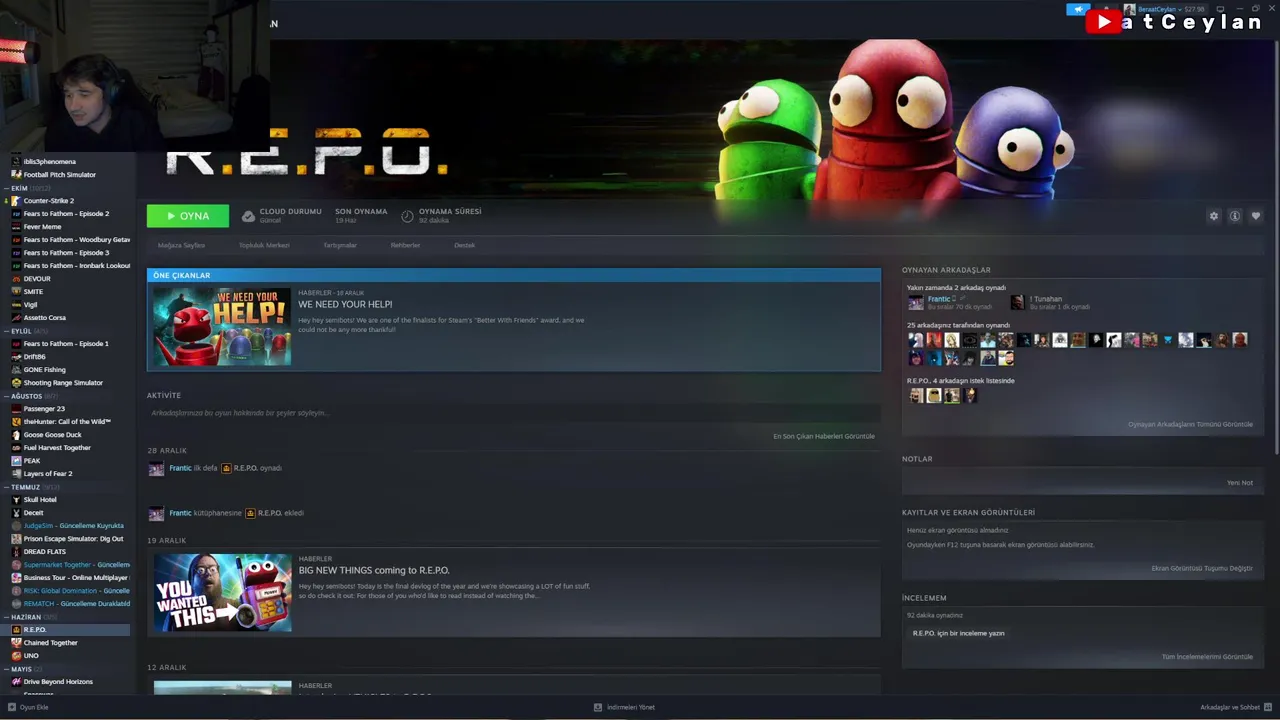The width and height of the screenshot is (1280, 720).
Task: Open Tunahan's friend avatar
Action: click(1017, 302)
